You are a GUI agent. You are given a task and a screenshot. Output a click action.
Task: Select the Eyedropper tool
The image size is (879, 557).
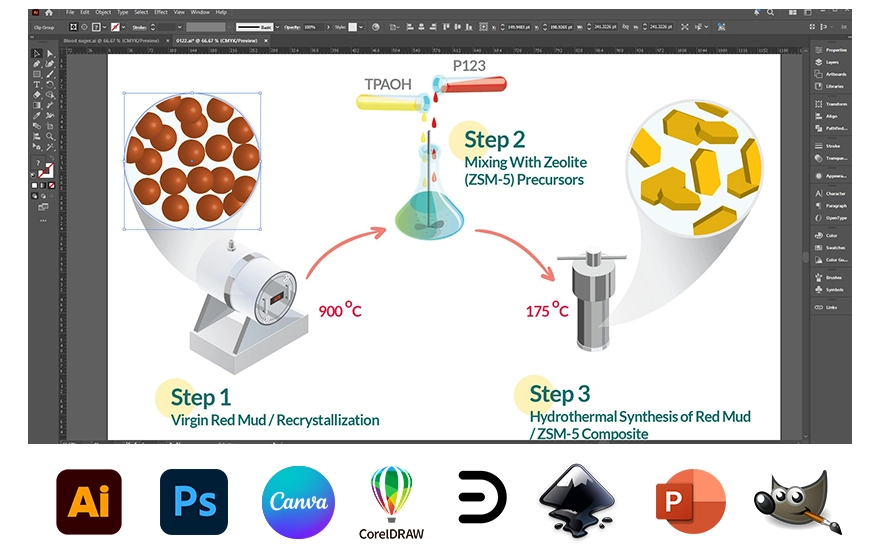[36, 115]
